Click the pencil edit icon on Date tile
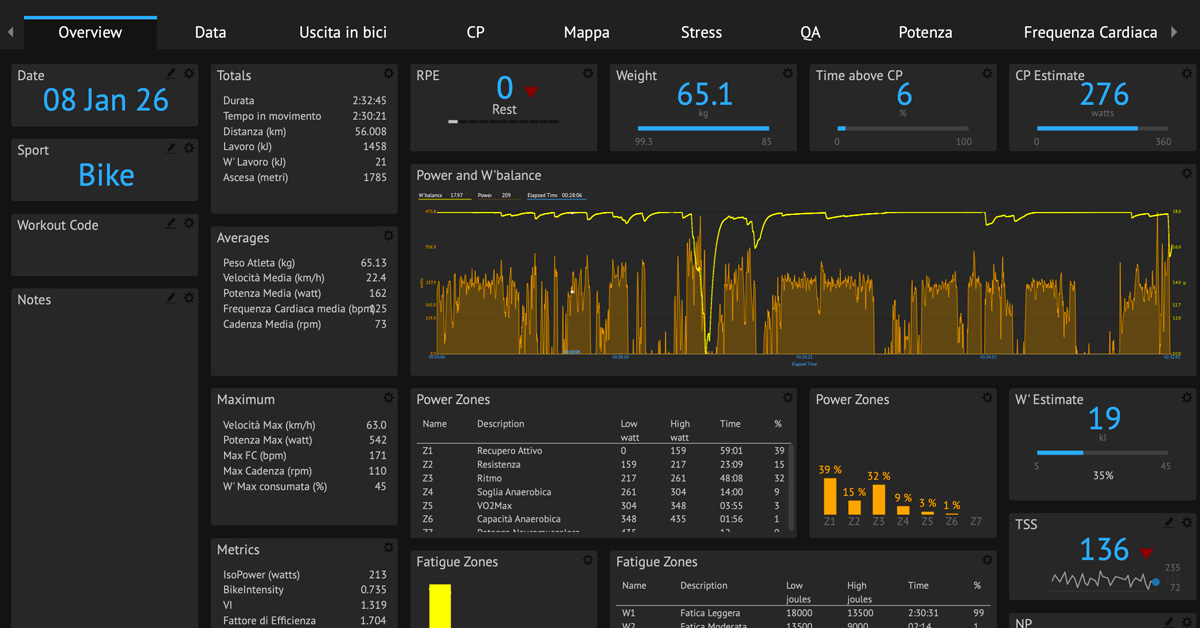Screen dimensions: 1200x628 (x=171, y=74)
